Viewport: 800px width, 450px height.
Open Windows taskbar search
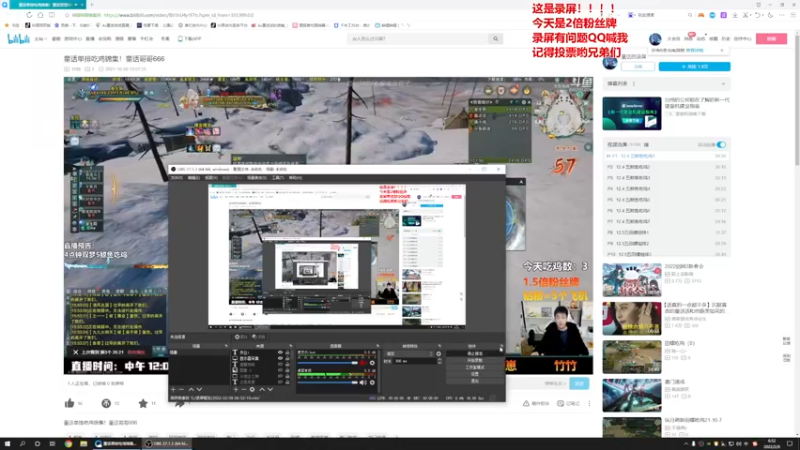22,444
